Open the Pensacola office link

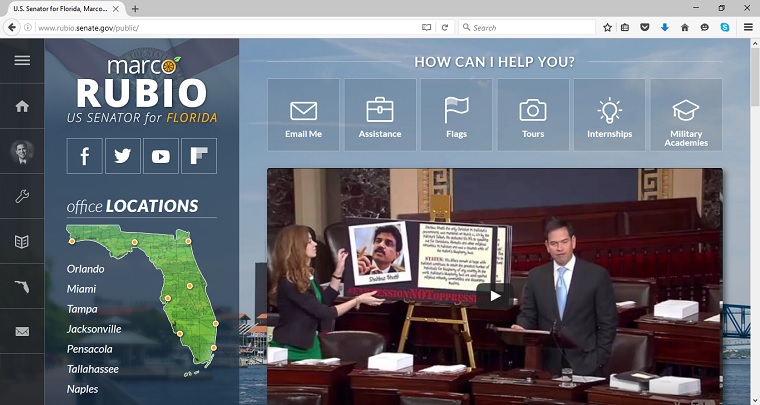(x=90, y=349)
